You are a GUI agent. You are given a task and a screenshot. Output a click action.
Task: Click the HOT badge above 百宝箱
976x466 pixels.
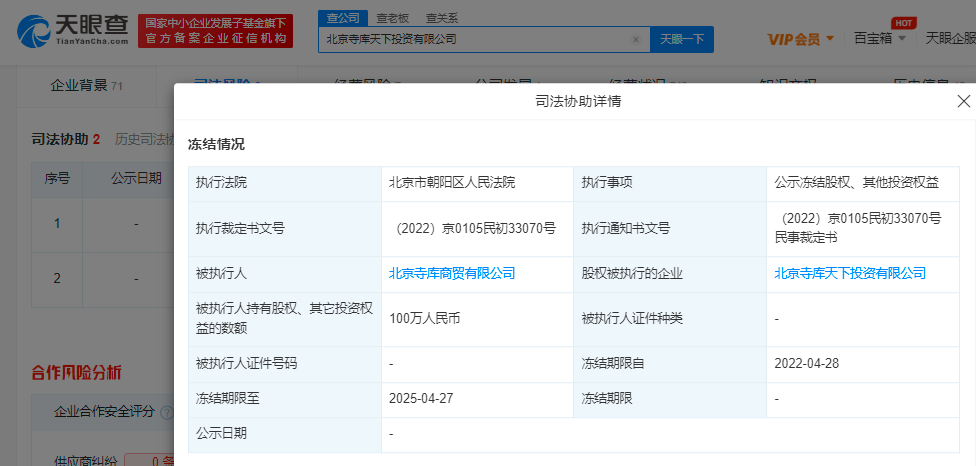tap(904, 23)
